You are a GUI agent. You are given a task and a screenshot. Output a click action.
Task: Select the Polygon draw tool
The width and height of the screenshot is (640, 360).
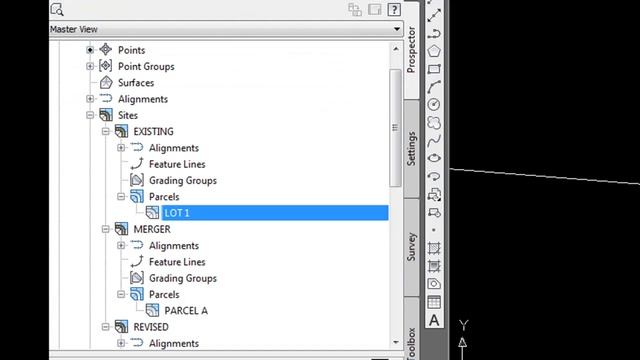(x=434, y=51)
